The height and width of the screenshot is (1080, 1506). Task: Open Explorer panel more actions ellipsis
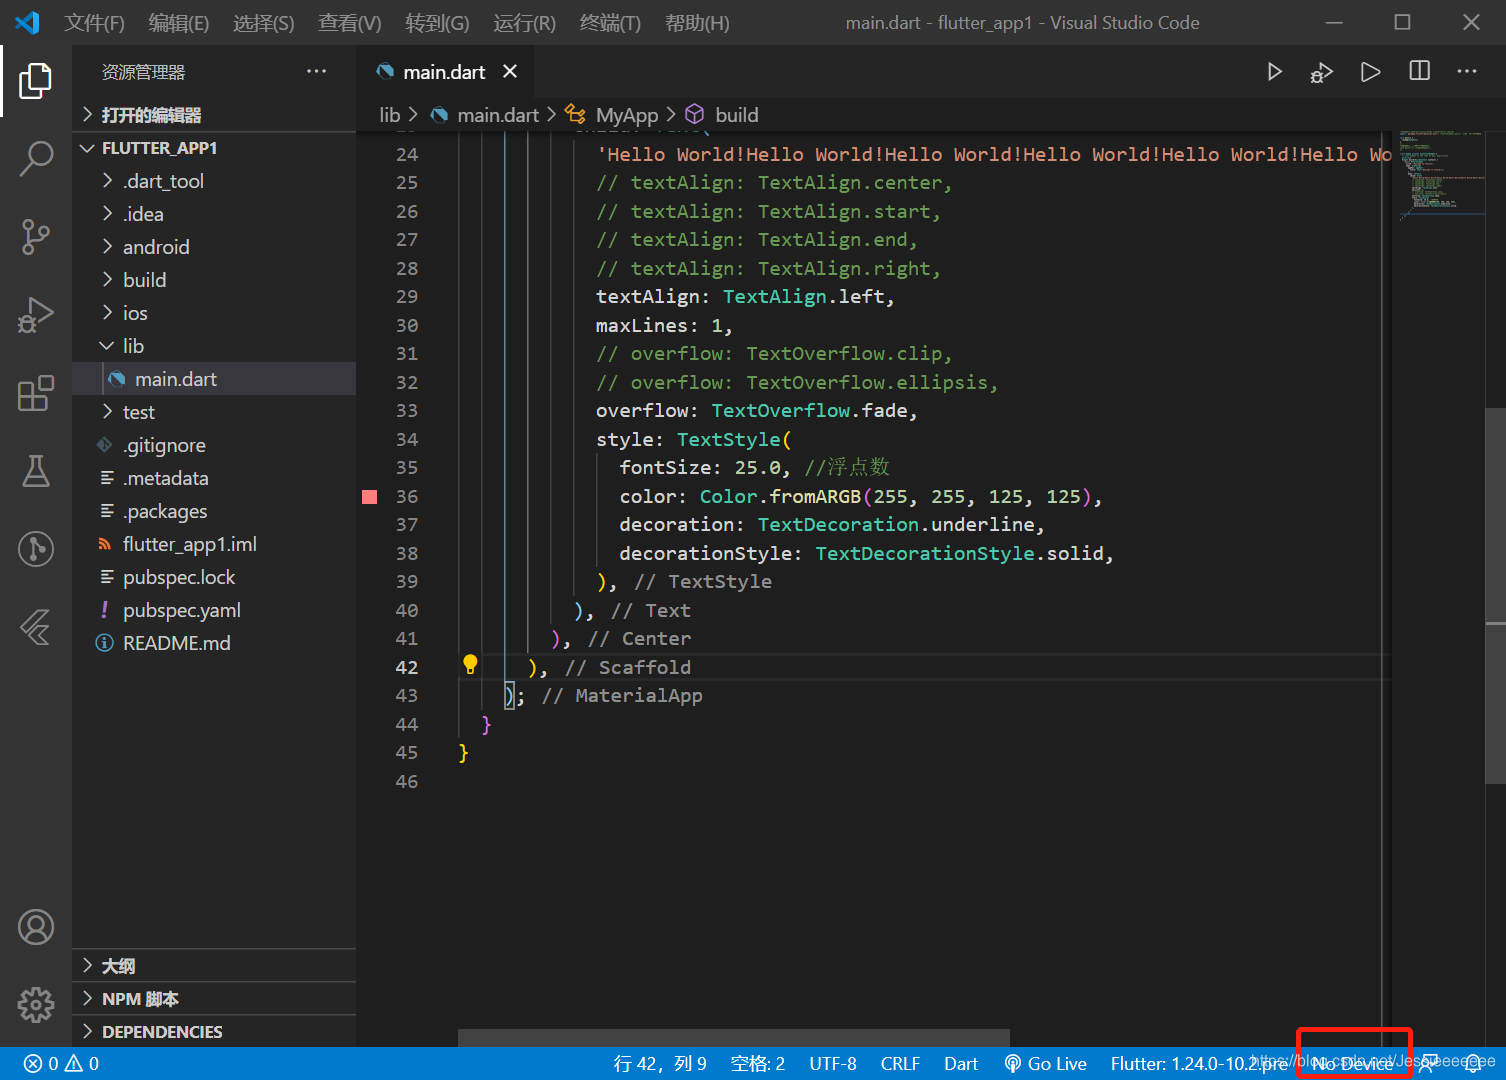[x=316, y=71]
